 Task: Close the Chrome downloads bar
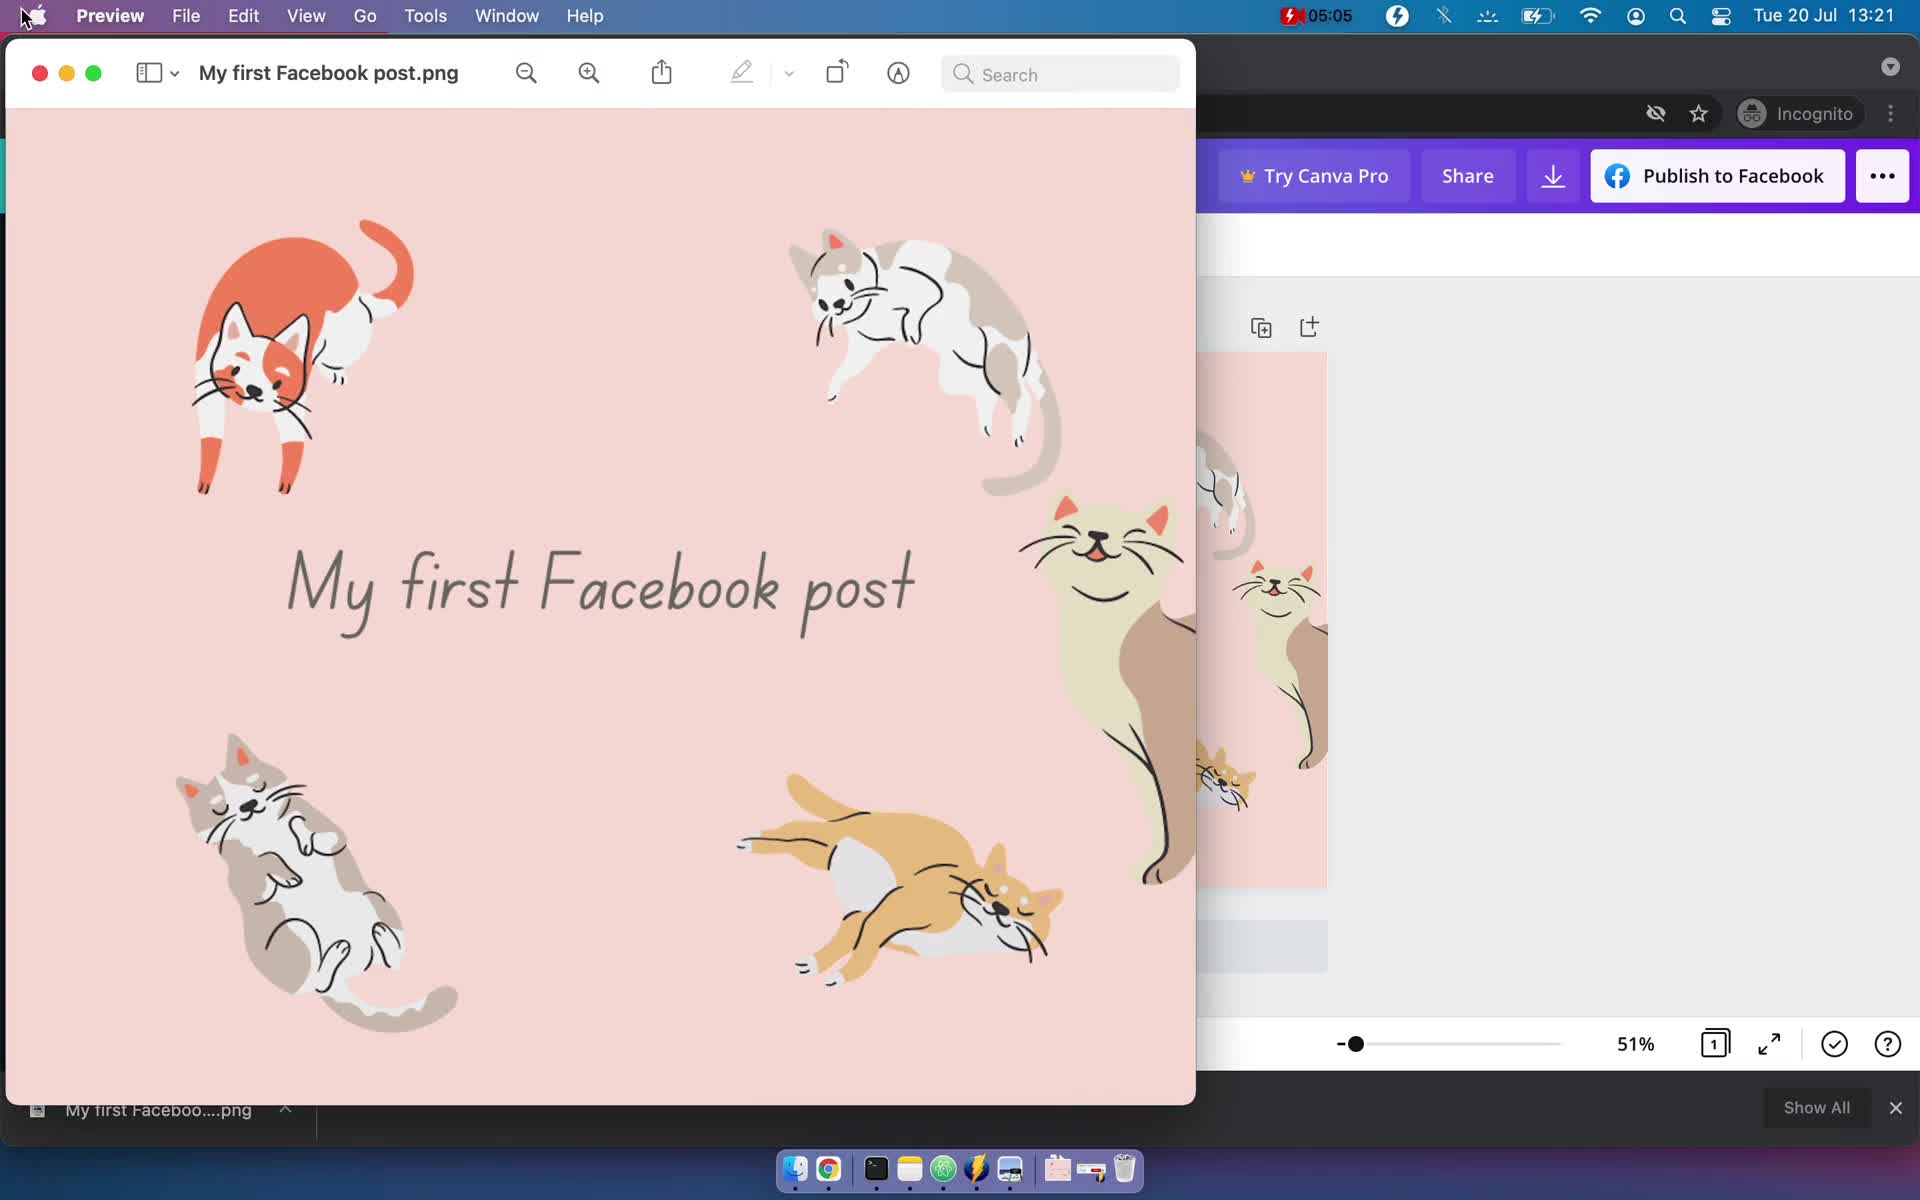click(x=1895, y=1108)
